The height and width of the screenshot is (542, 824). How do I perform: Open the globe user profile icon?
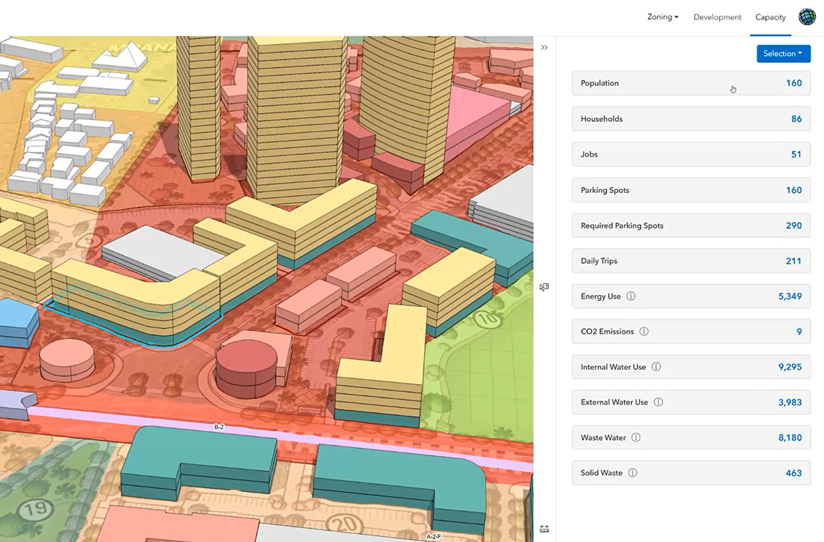coord(807,17)
